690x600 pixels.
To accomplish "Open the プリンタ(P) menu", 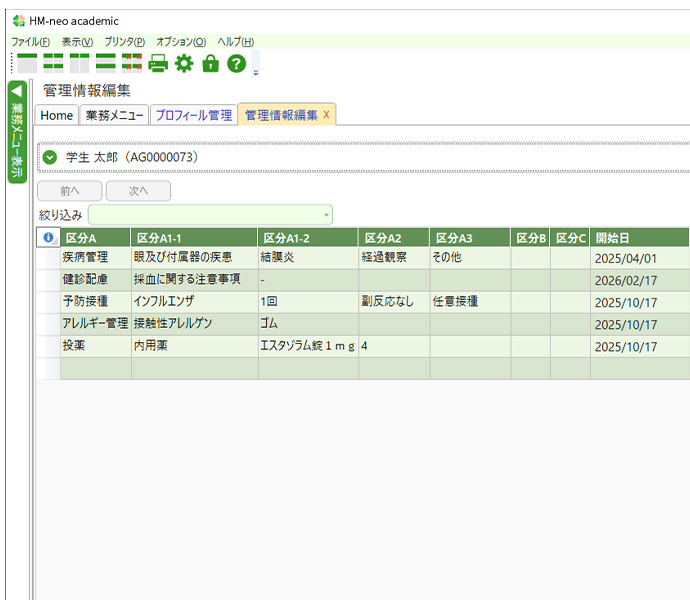I will pyautogui.click(x=125, y=42).
